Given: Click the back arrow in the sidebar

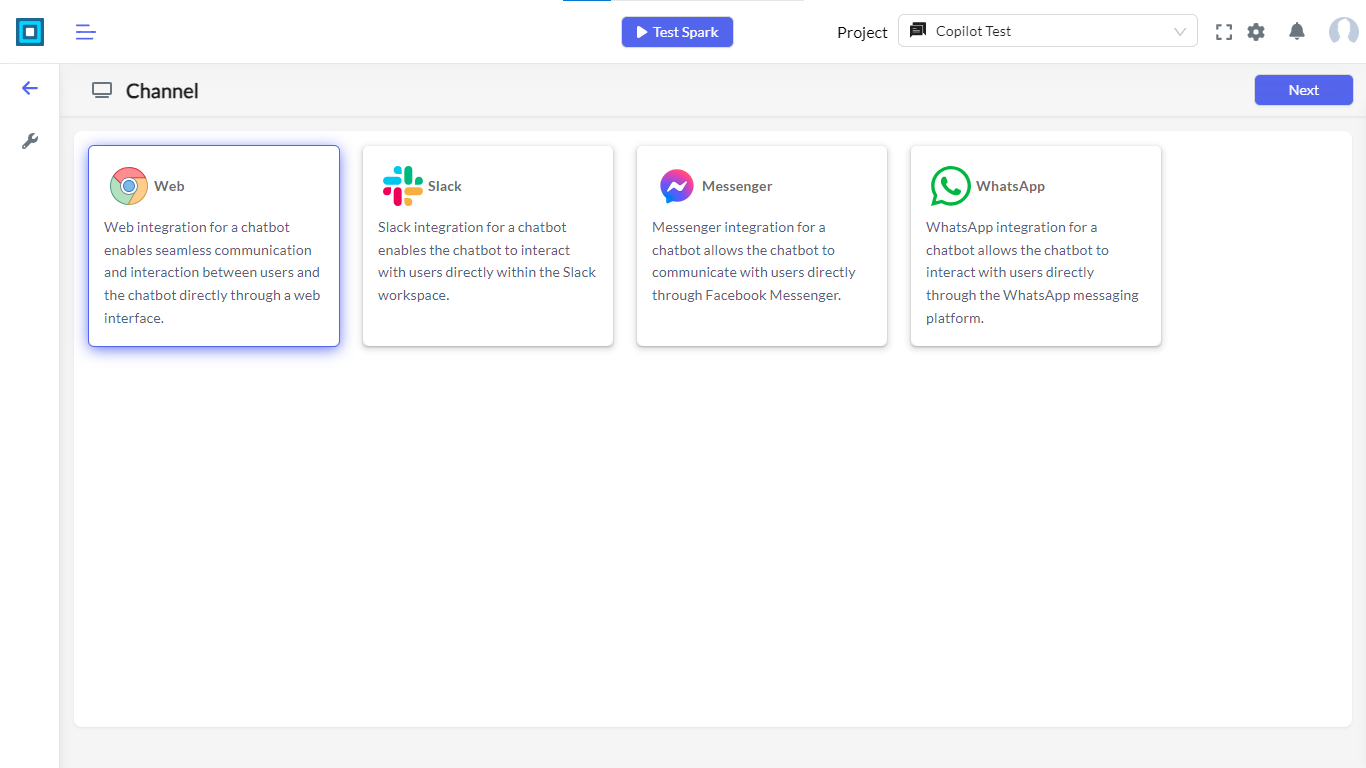Looking at the screenshot, I should click(x=30, y=88).
